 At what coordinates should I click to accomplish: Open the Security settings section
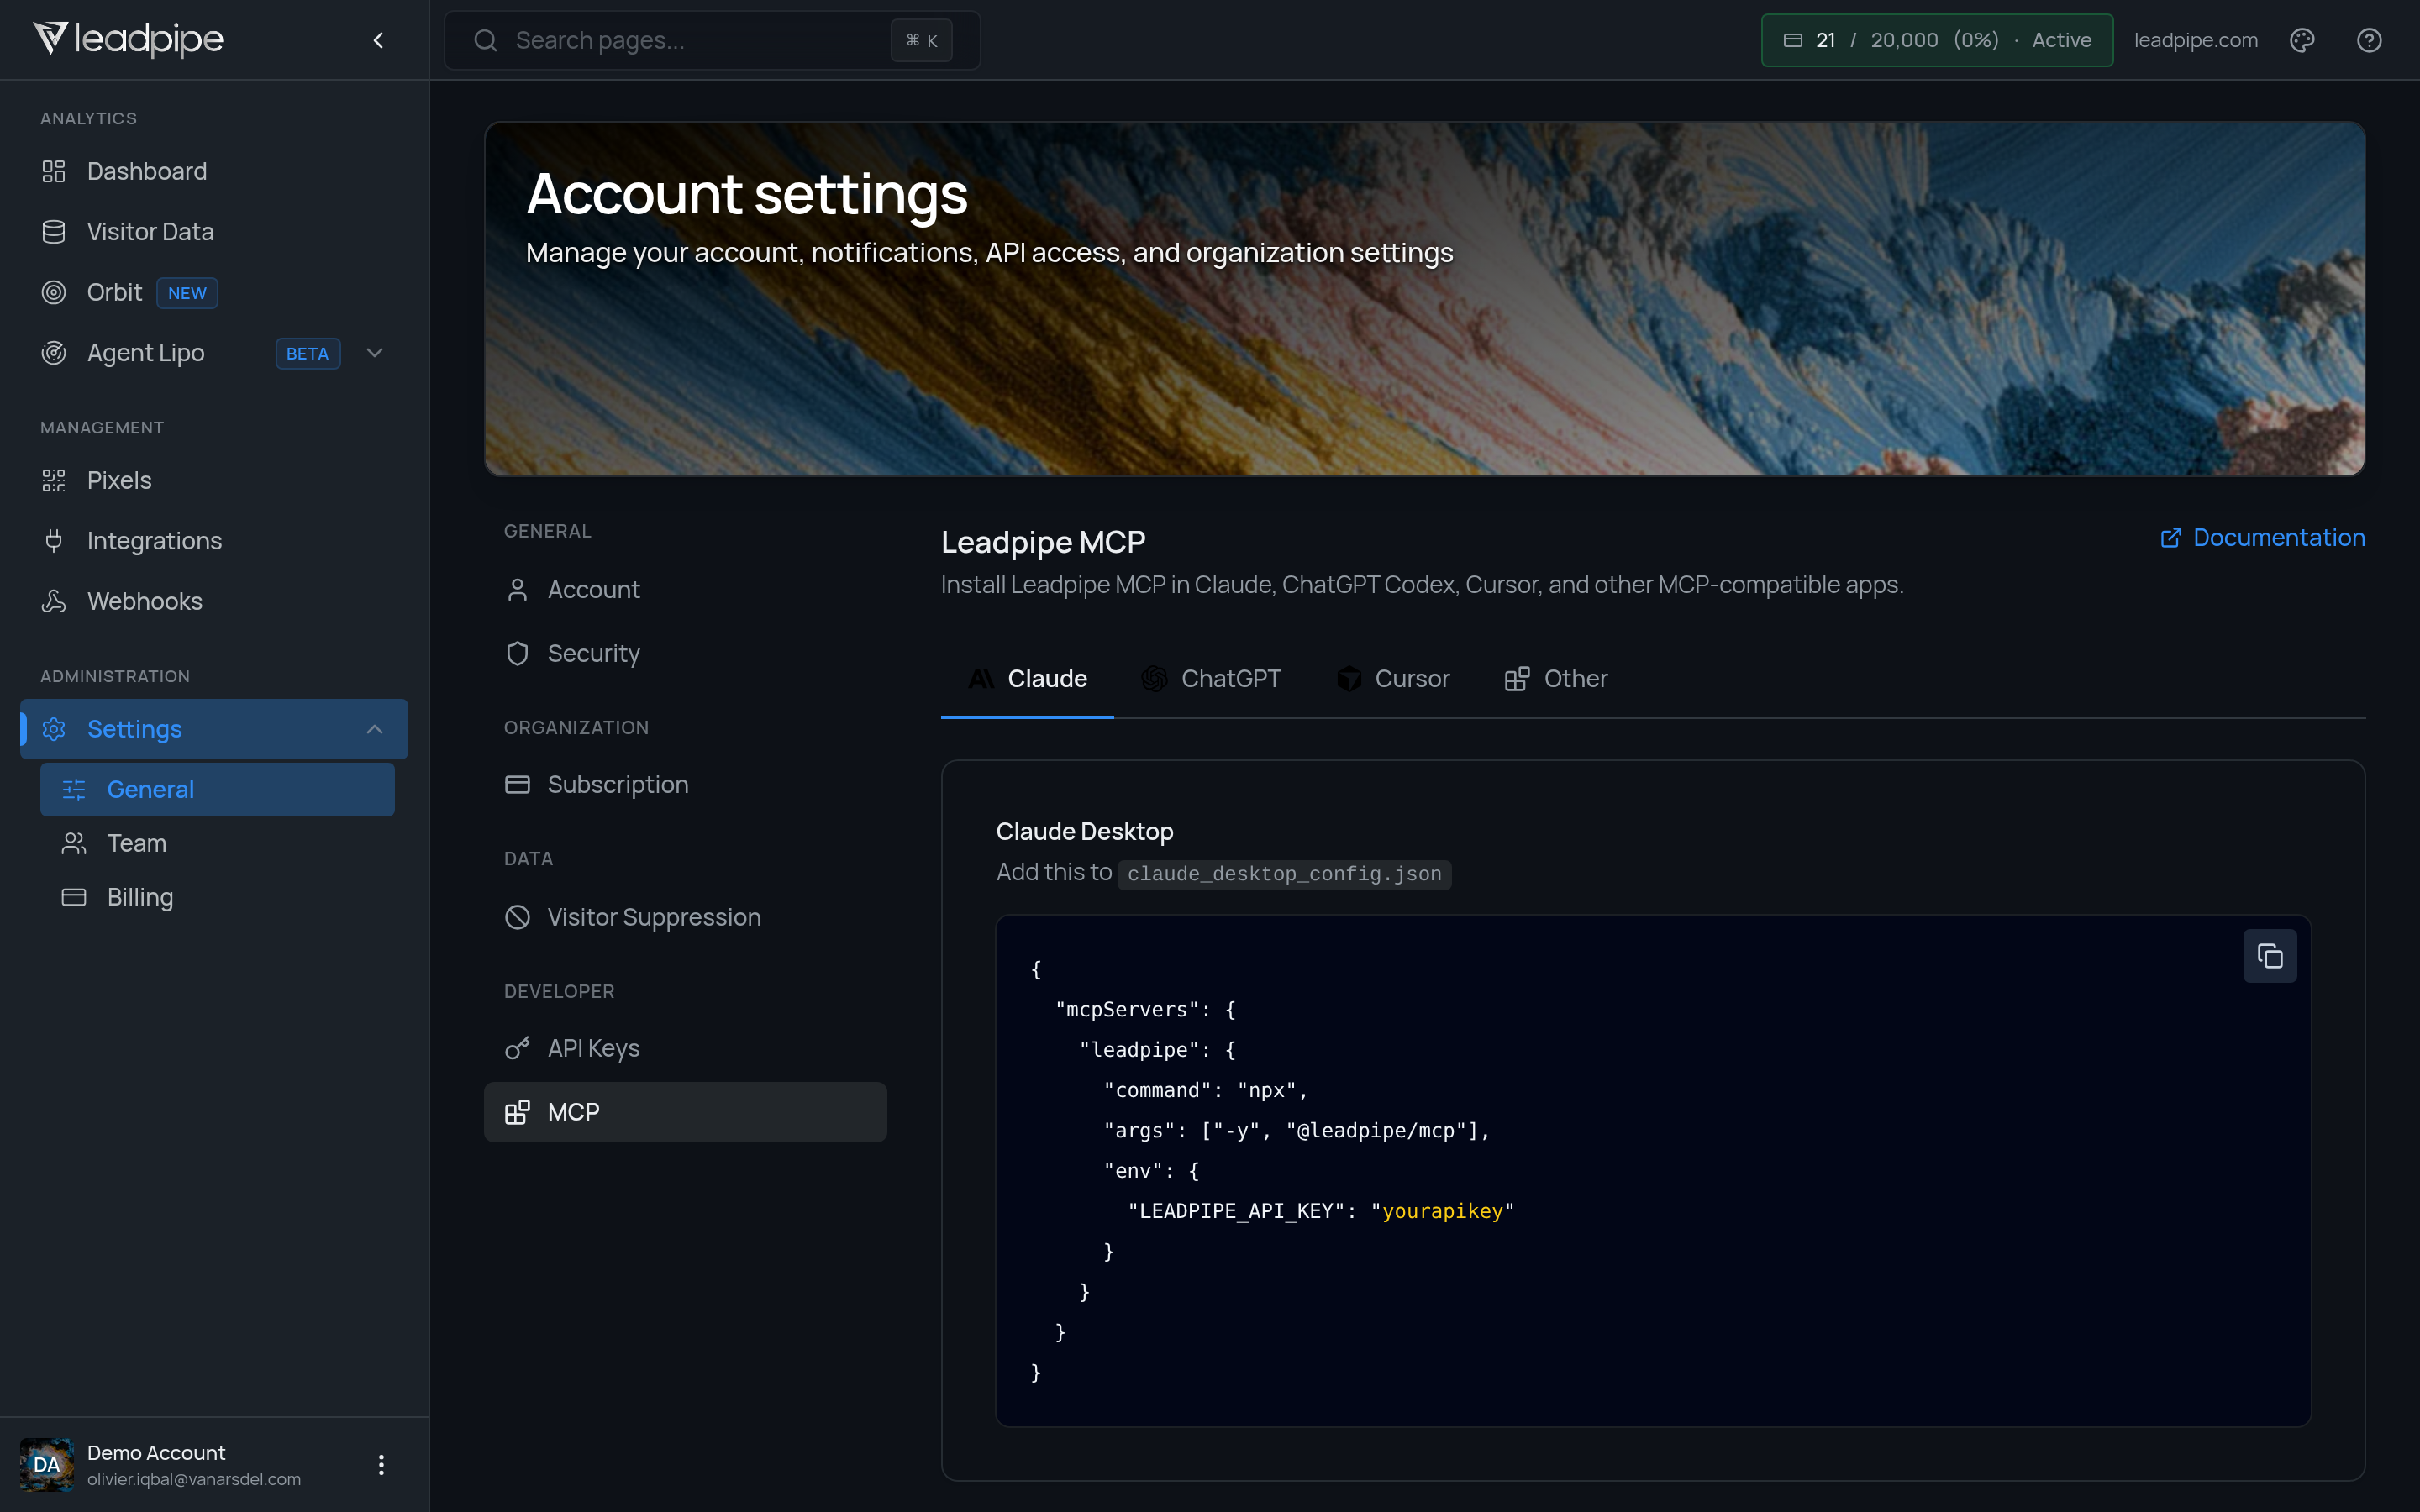[x=685, y=653]
